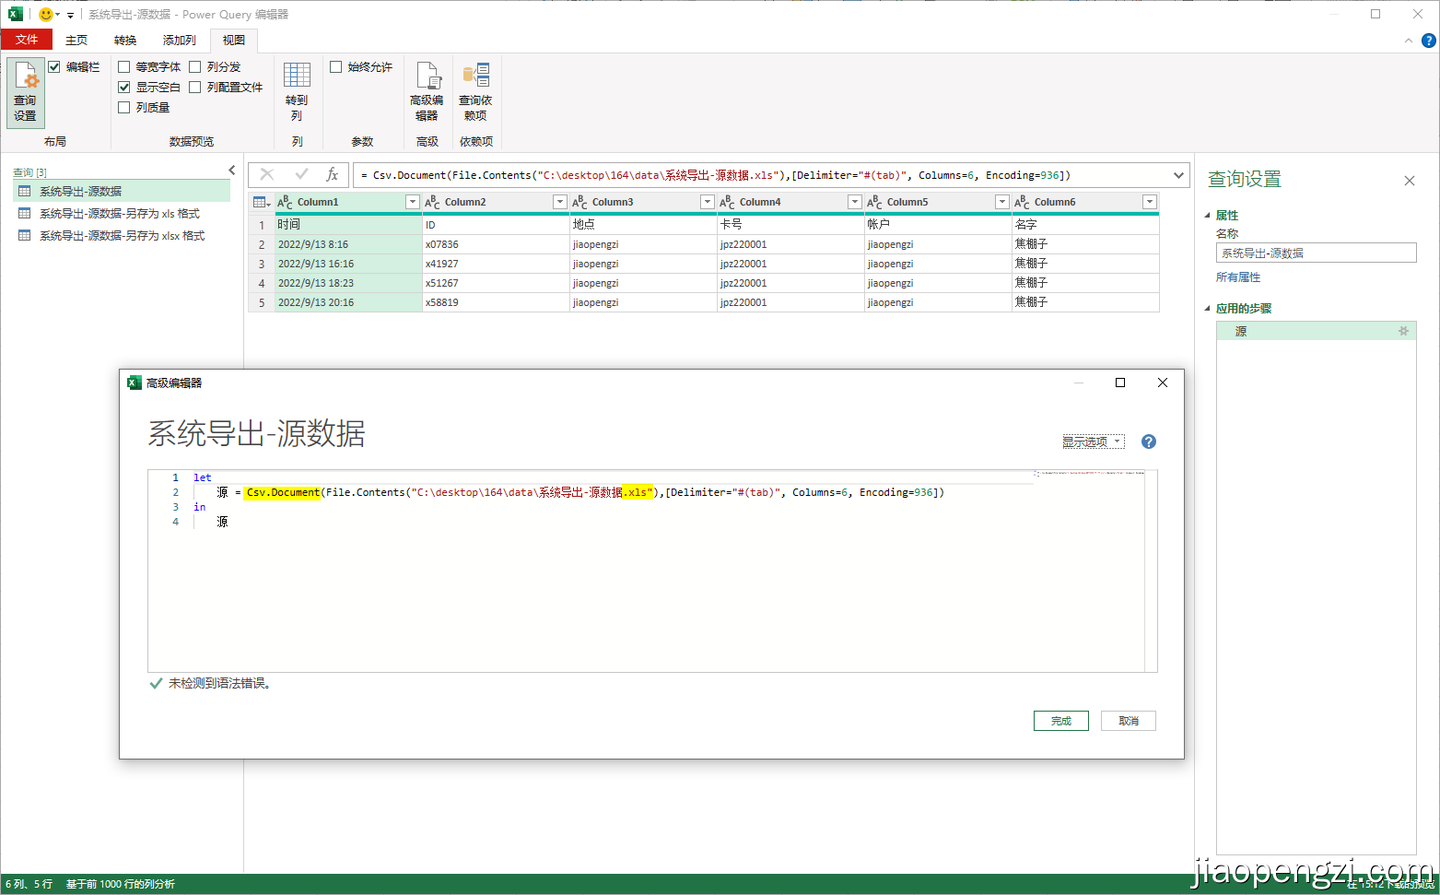Click the 完成 button in the dialog
1440x895 pixels.
(1060, 720)
